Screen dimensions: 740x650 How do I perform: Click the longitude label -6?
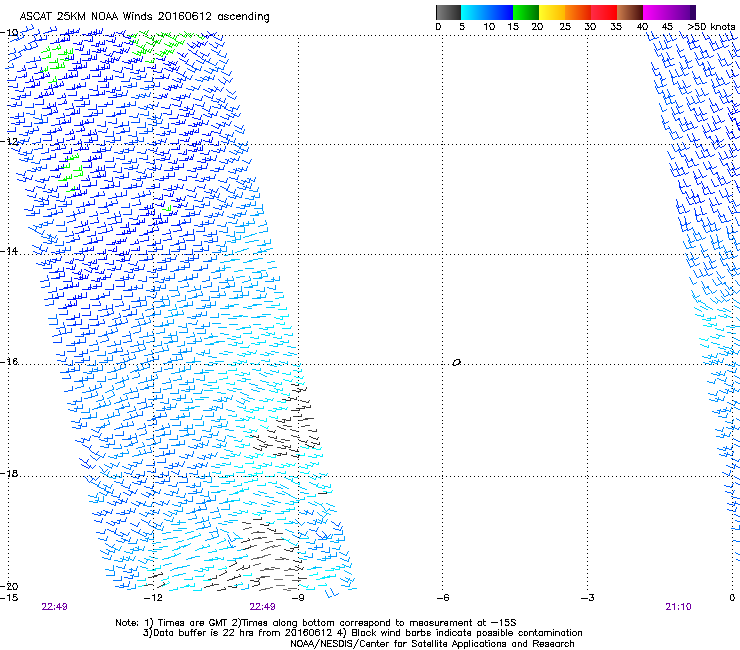click(443, 598)
